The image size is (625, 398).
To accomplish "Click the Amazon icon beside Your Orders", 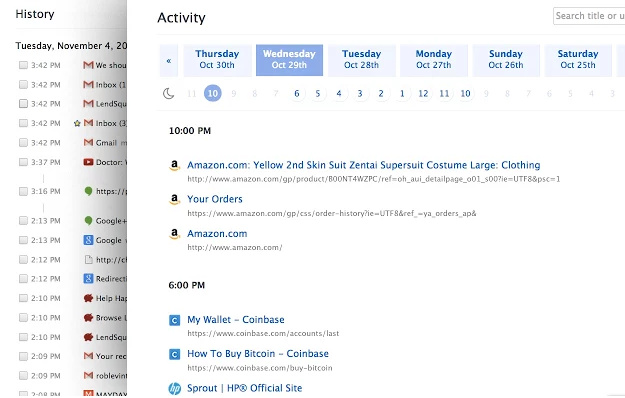I will 174,199.
